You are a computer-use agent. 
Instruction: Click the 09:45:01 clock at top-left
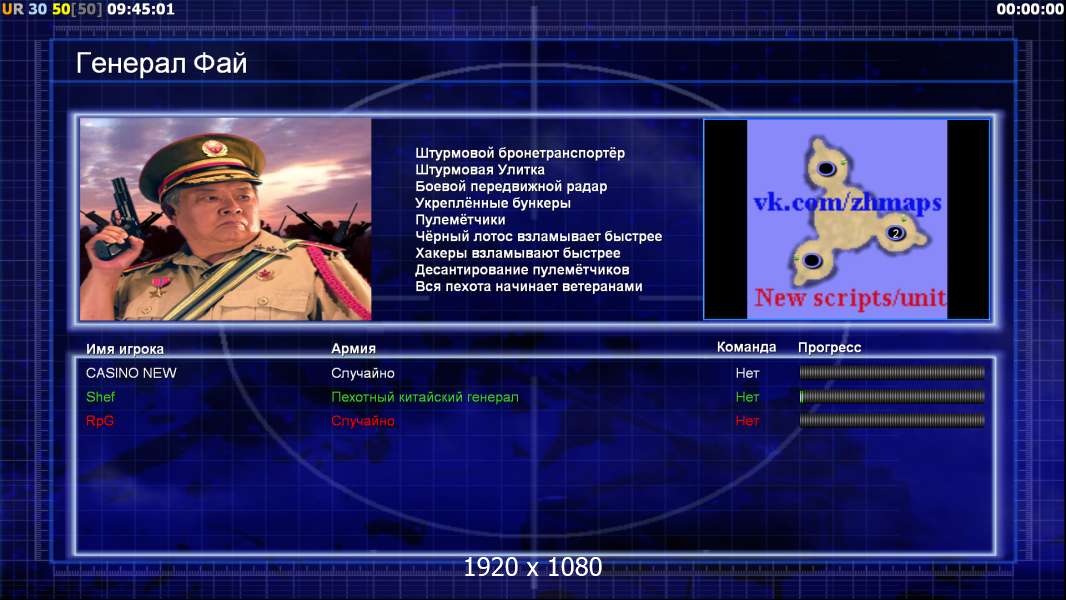pyautogui.click(x=141, y=10)
